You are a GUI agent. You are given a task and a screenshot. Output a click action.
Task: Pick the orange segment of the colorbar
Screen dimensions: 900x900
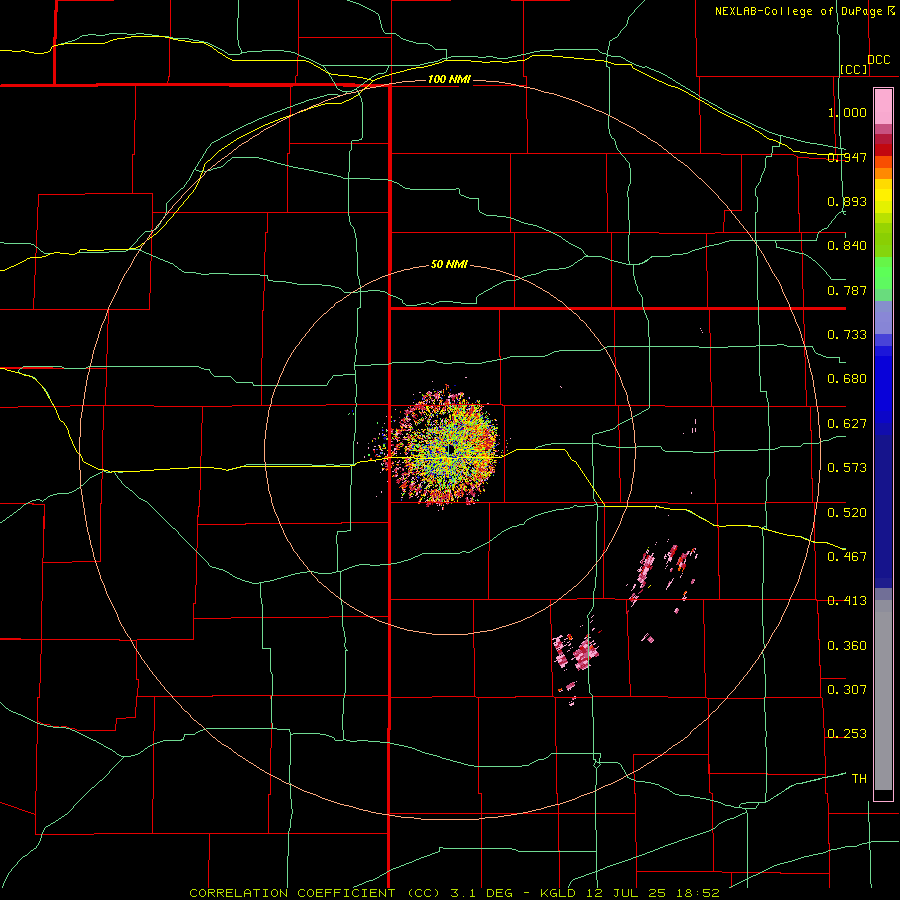883,173
